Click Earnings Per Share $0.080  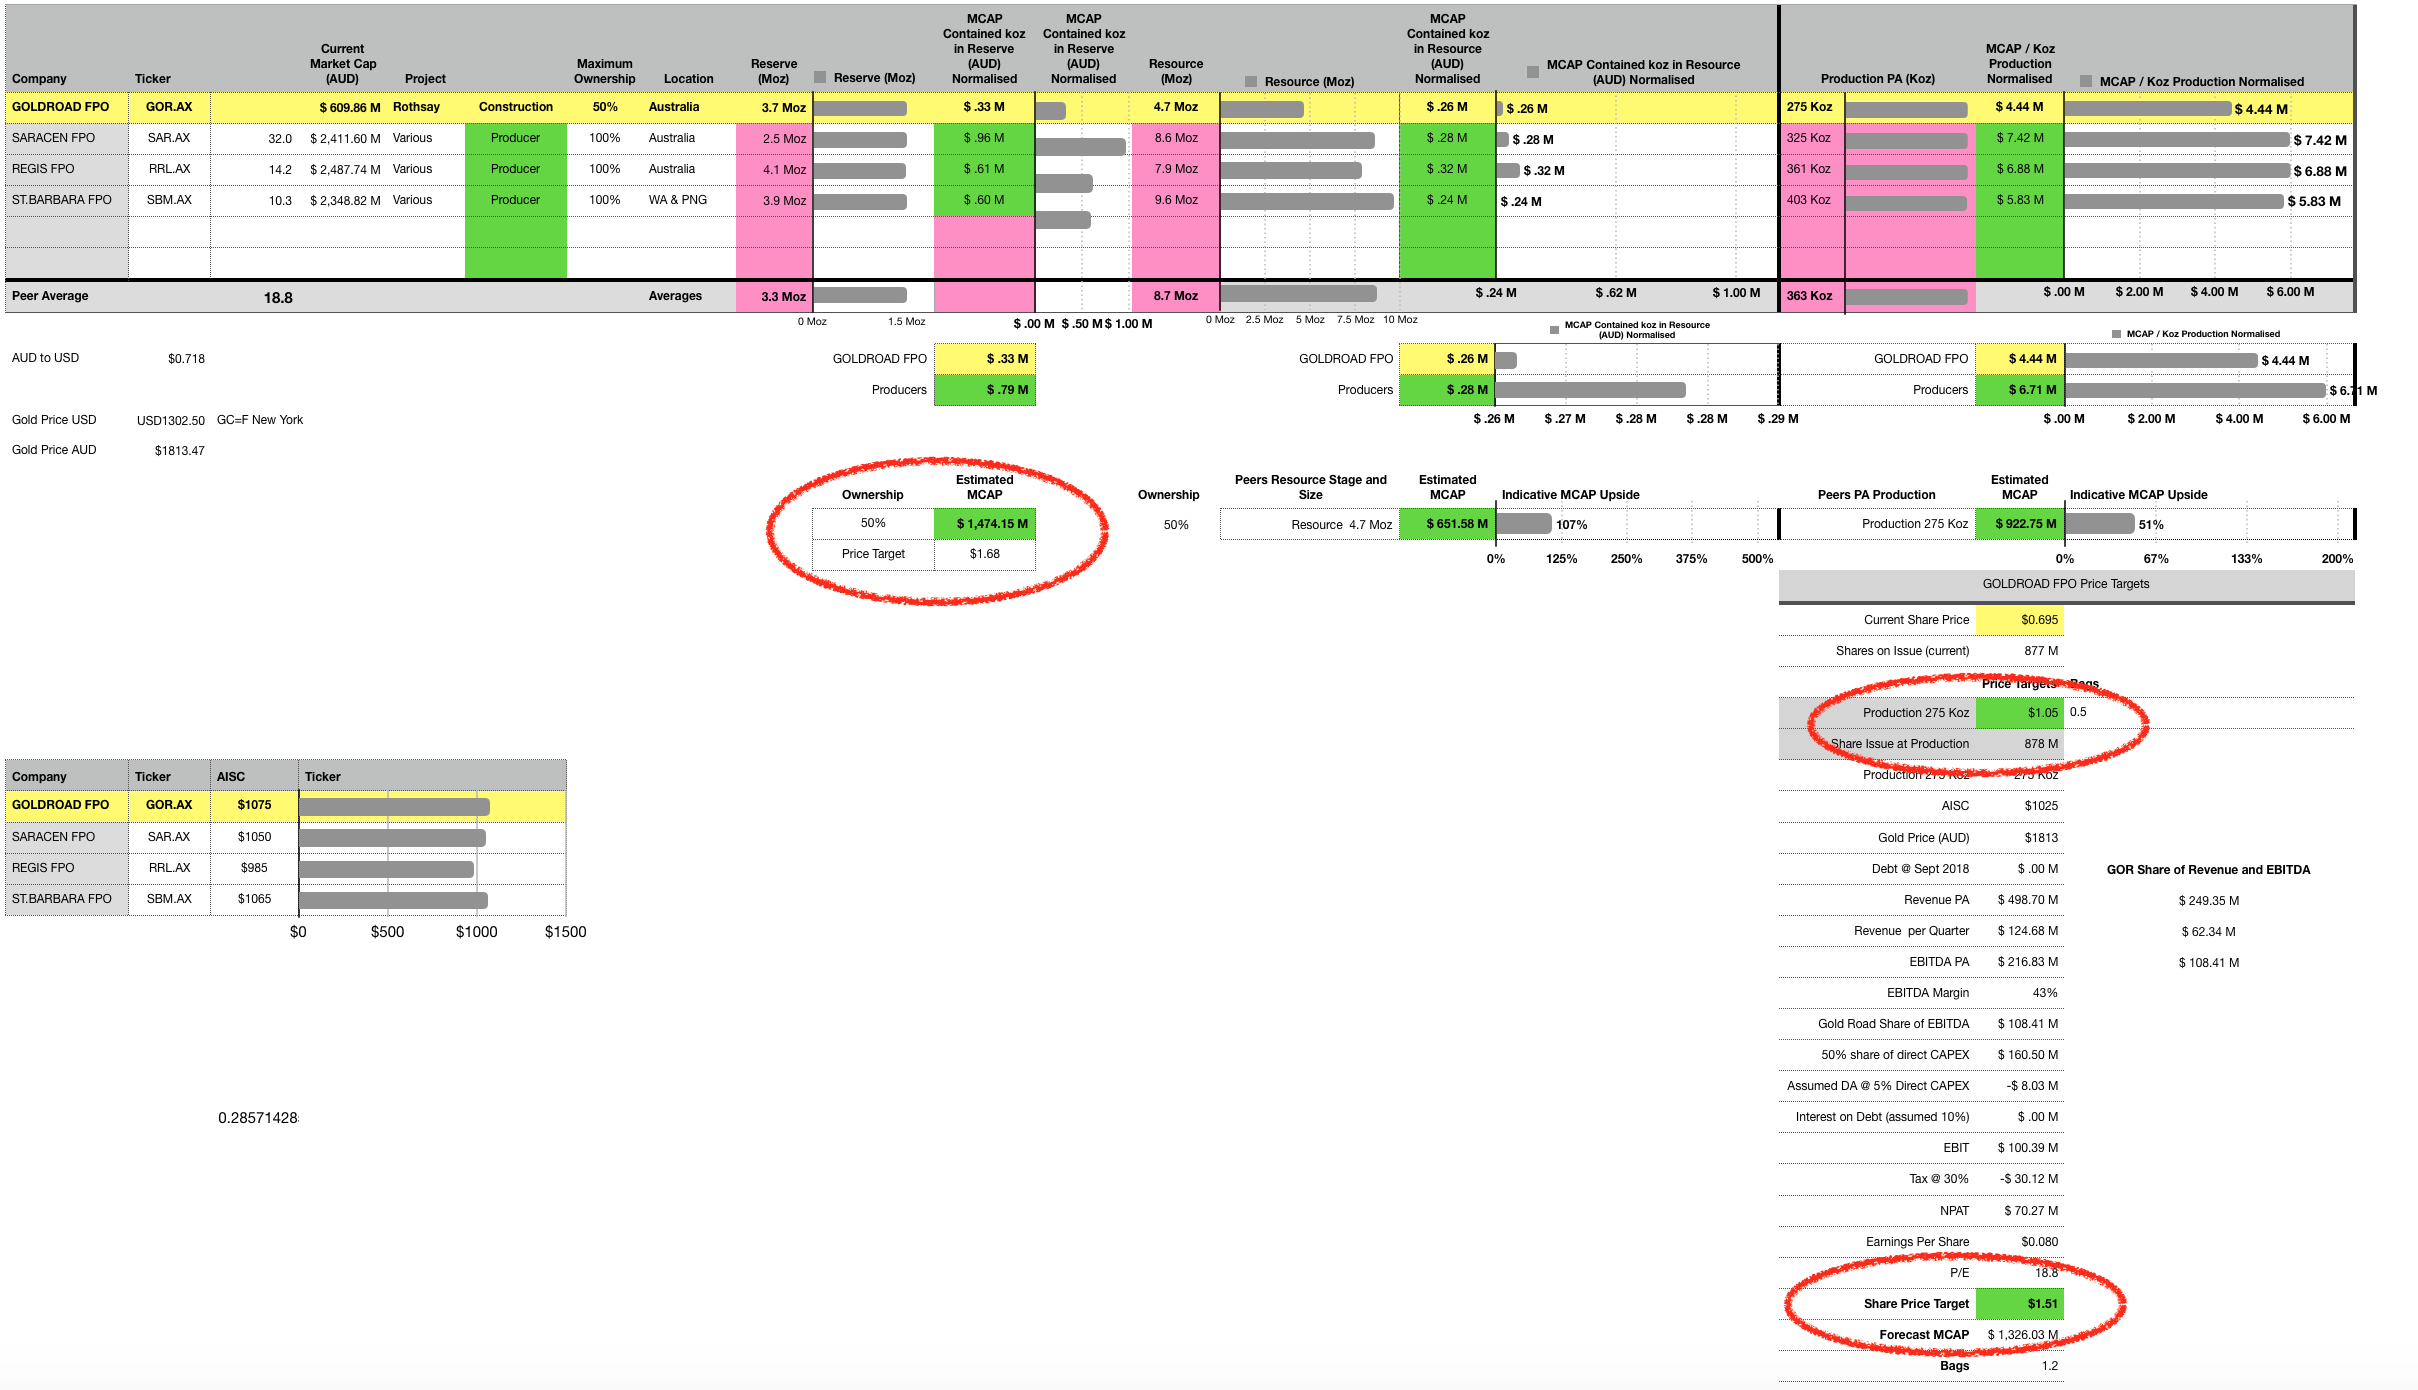tap(2039, 1242)
